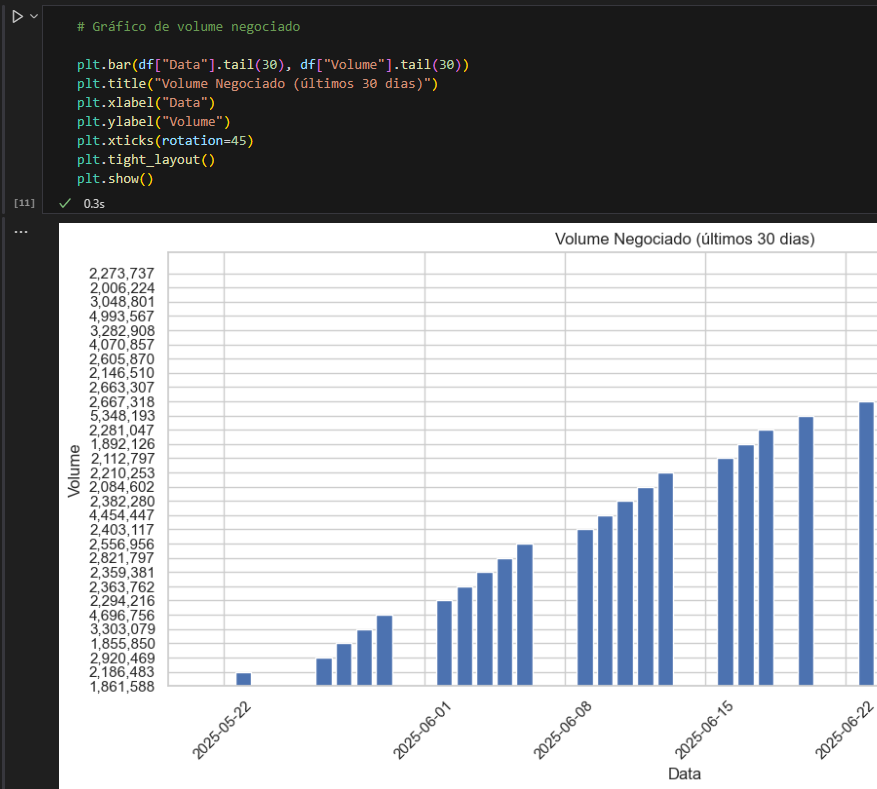Open the cell output more actions menu
The image size is (877, 789).
(21, 231)
